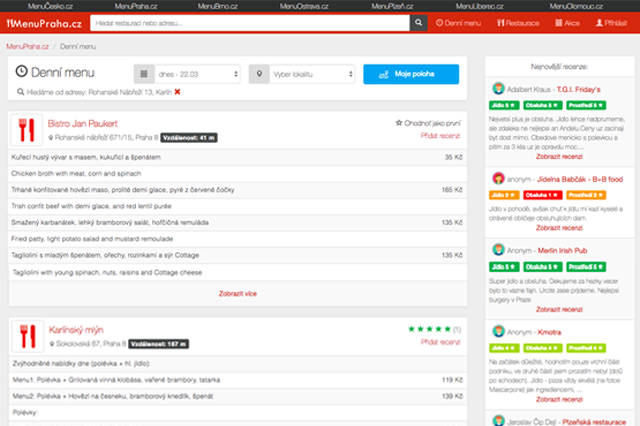The width and height of the screenshot is (640, 426).
Task: Click the Merlin Irish Pub reviewer avatar
Action: 497,250
